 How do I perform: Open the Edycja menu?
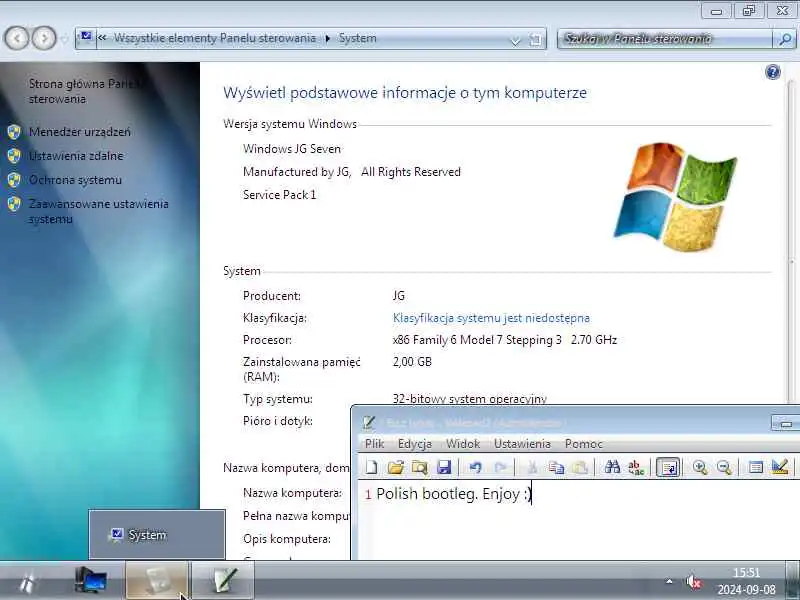point(415,444)
